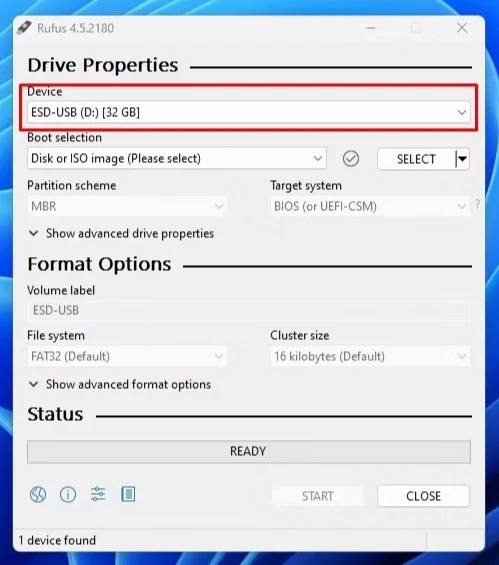
Task: Open the Boot selection dropdown
Action: tap(177, 158)
